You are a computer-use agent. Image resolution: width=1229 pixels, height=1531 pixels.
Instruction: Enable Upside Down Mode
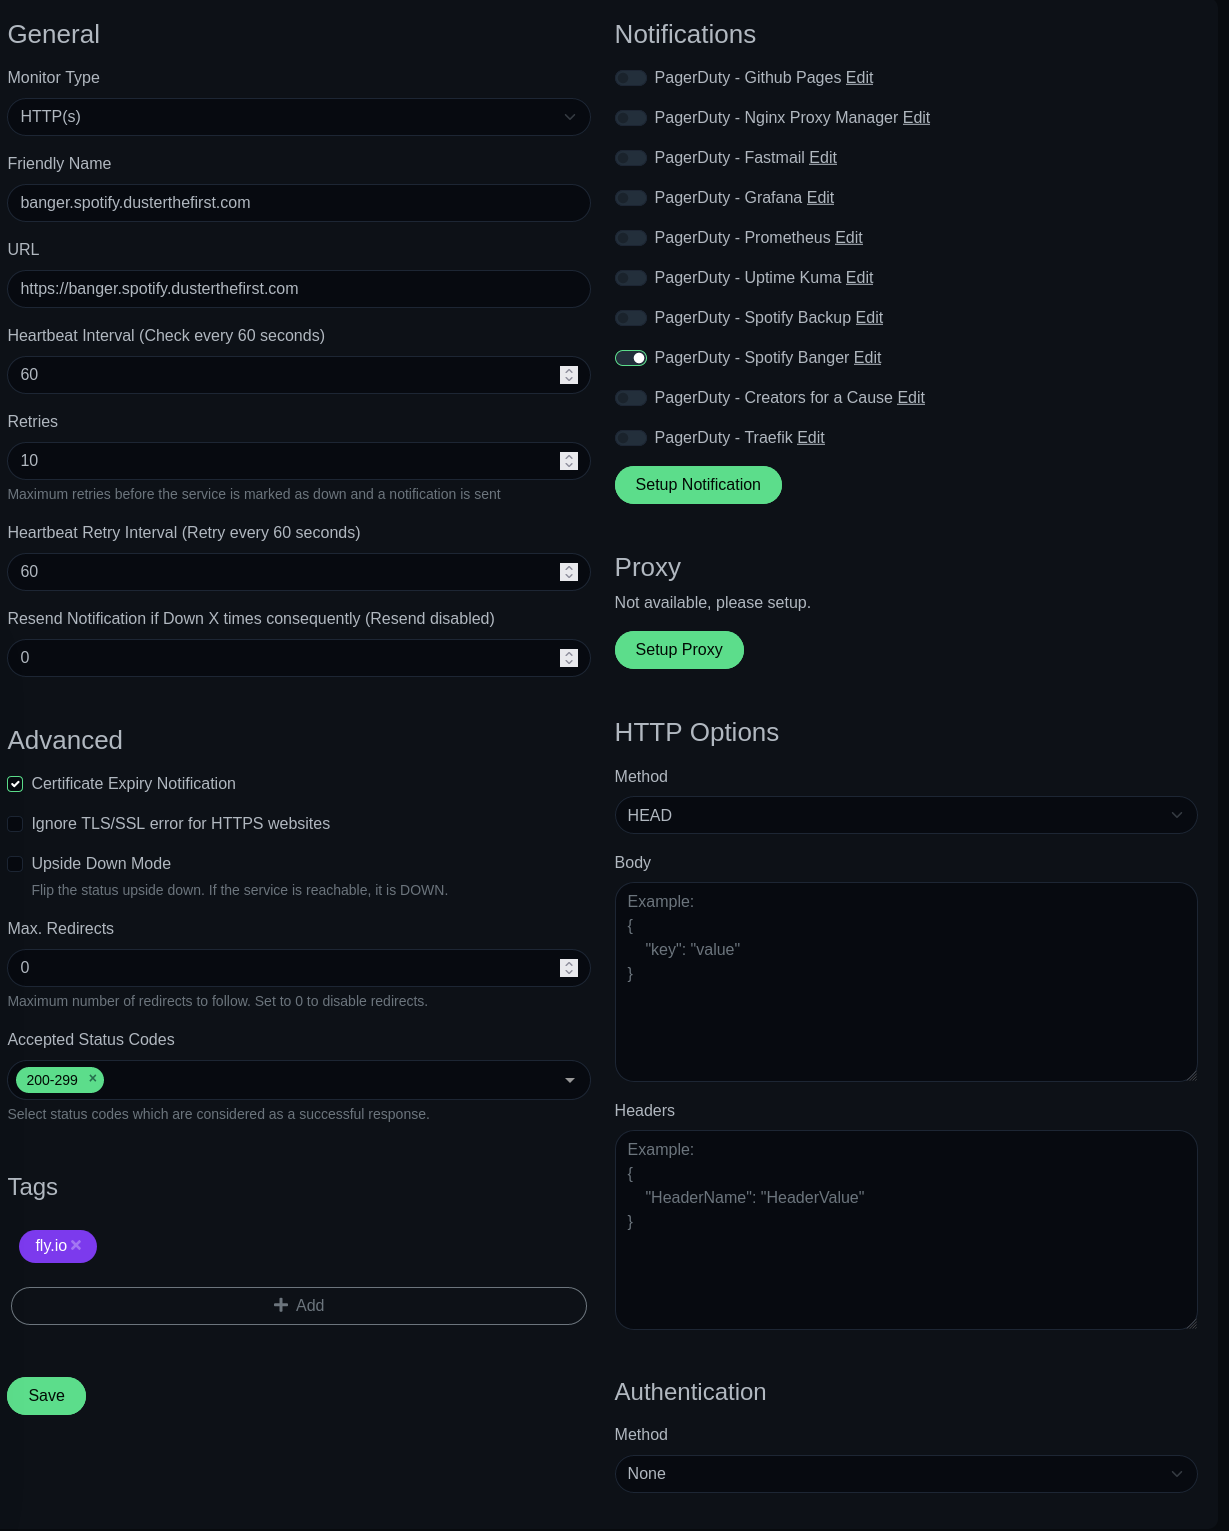point(15,864)
